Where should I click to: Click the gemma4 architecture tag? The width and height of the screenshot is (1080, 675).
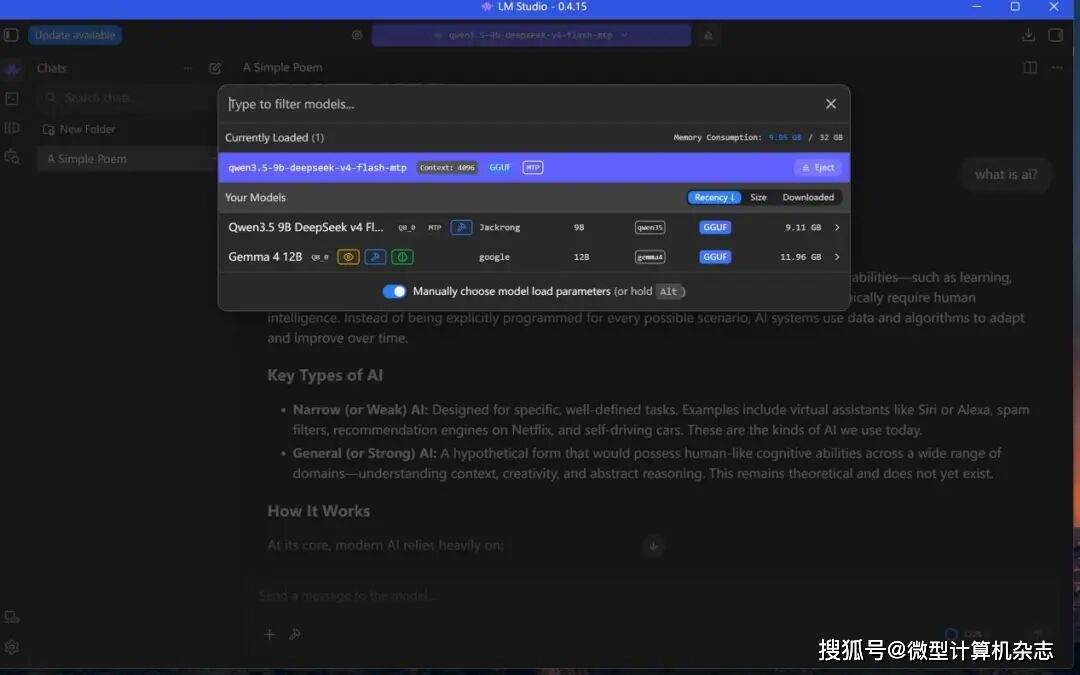point(650,257)
